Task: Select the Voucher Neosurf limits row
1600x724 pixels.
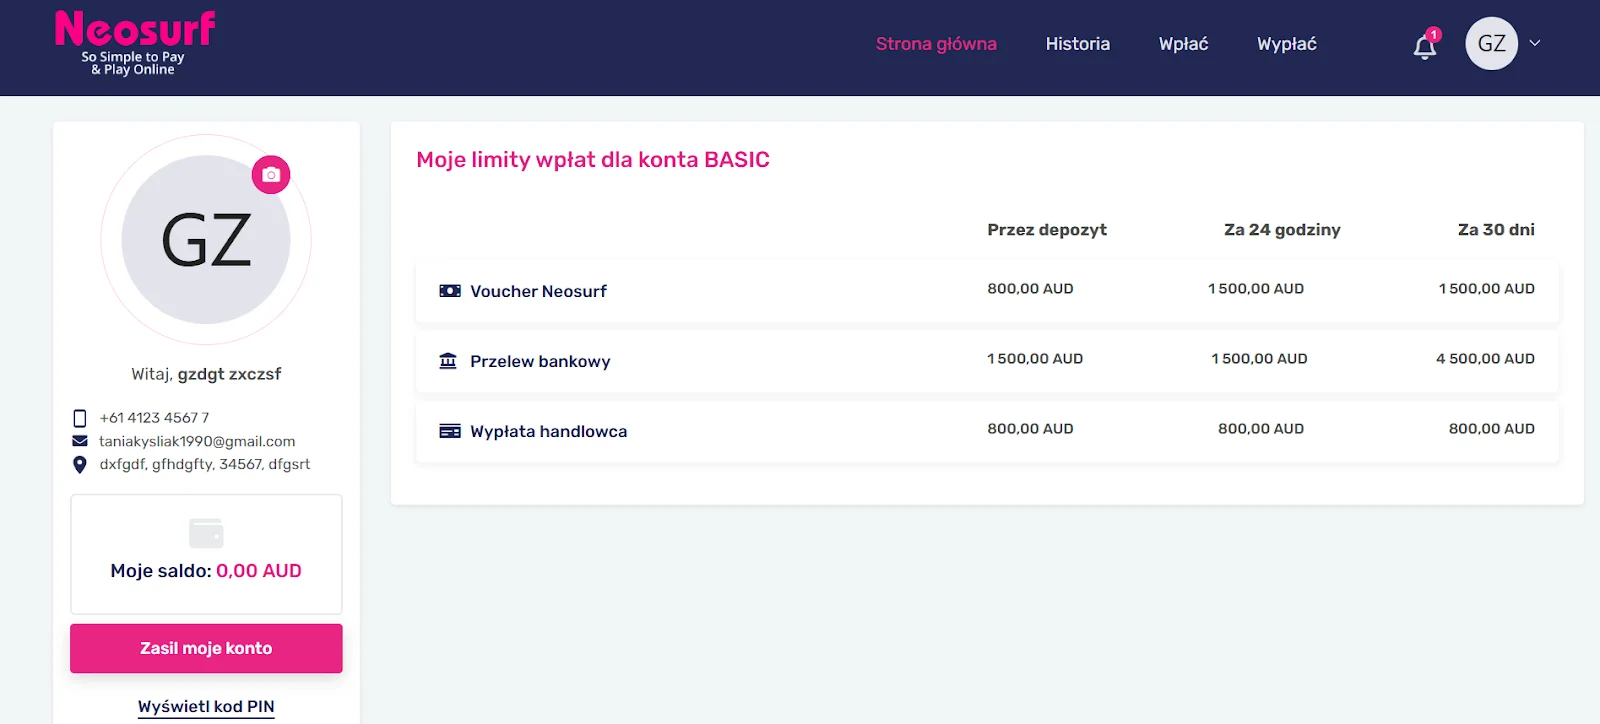Action: coord(986,291)
